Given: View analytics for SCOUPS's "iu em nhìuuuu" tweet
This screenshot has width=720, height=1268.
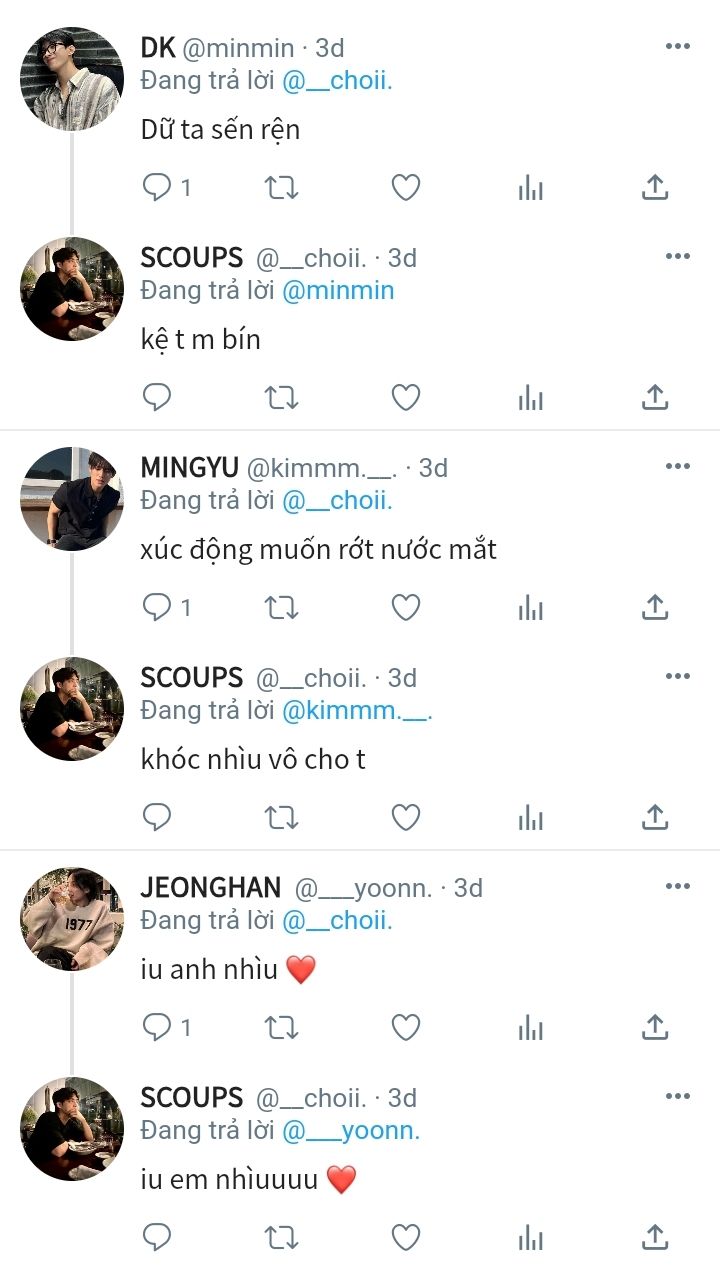Looking at the screenshot, I should click(531, 1237).
